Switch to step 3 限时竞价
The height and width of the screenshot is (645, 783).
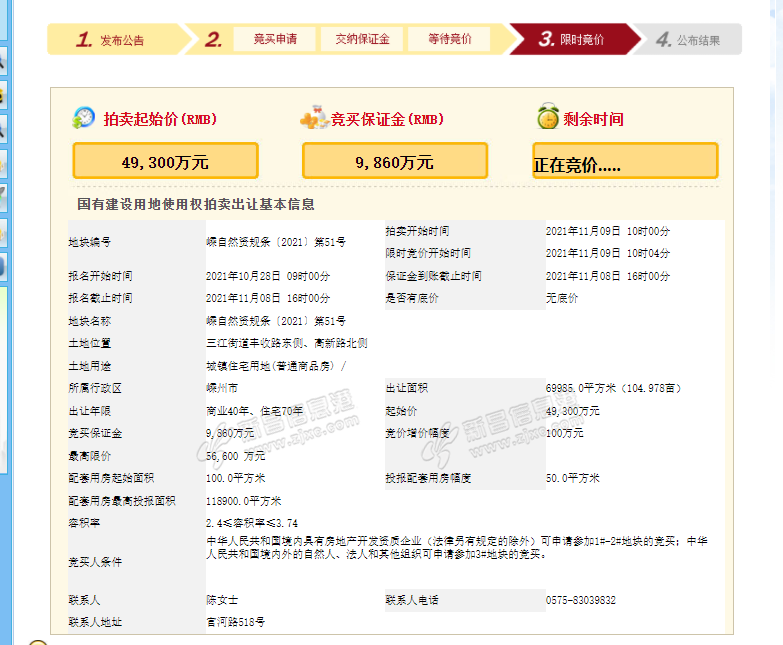point(572,40)
